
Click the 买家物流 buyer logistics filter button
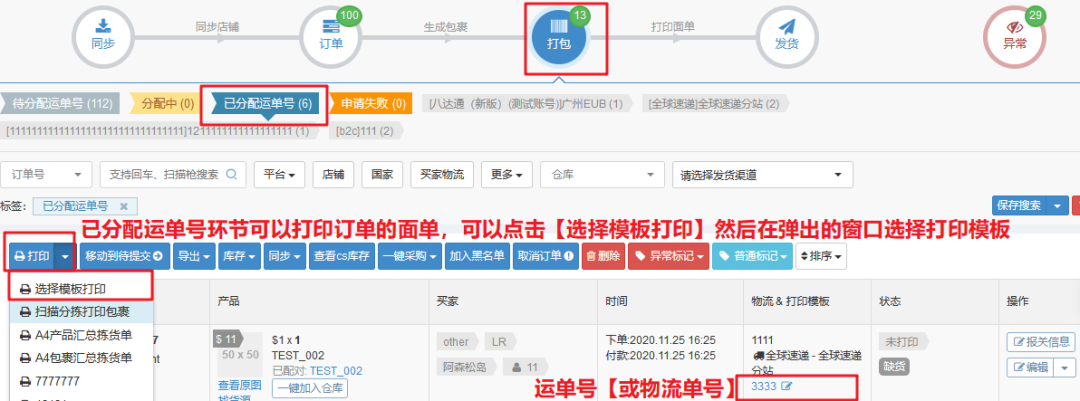pyautogui.click(x=442, y=174)
